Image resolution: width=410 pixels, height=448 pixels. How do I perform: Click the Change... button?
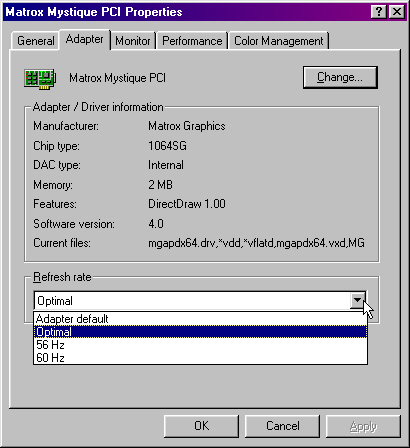click(x=340, y=77)
